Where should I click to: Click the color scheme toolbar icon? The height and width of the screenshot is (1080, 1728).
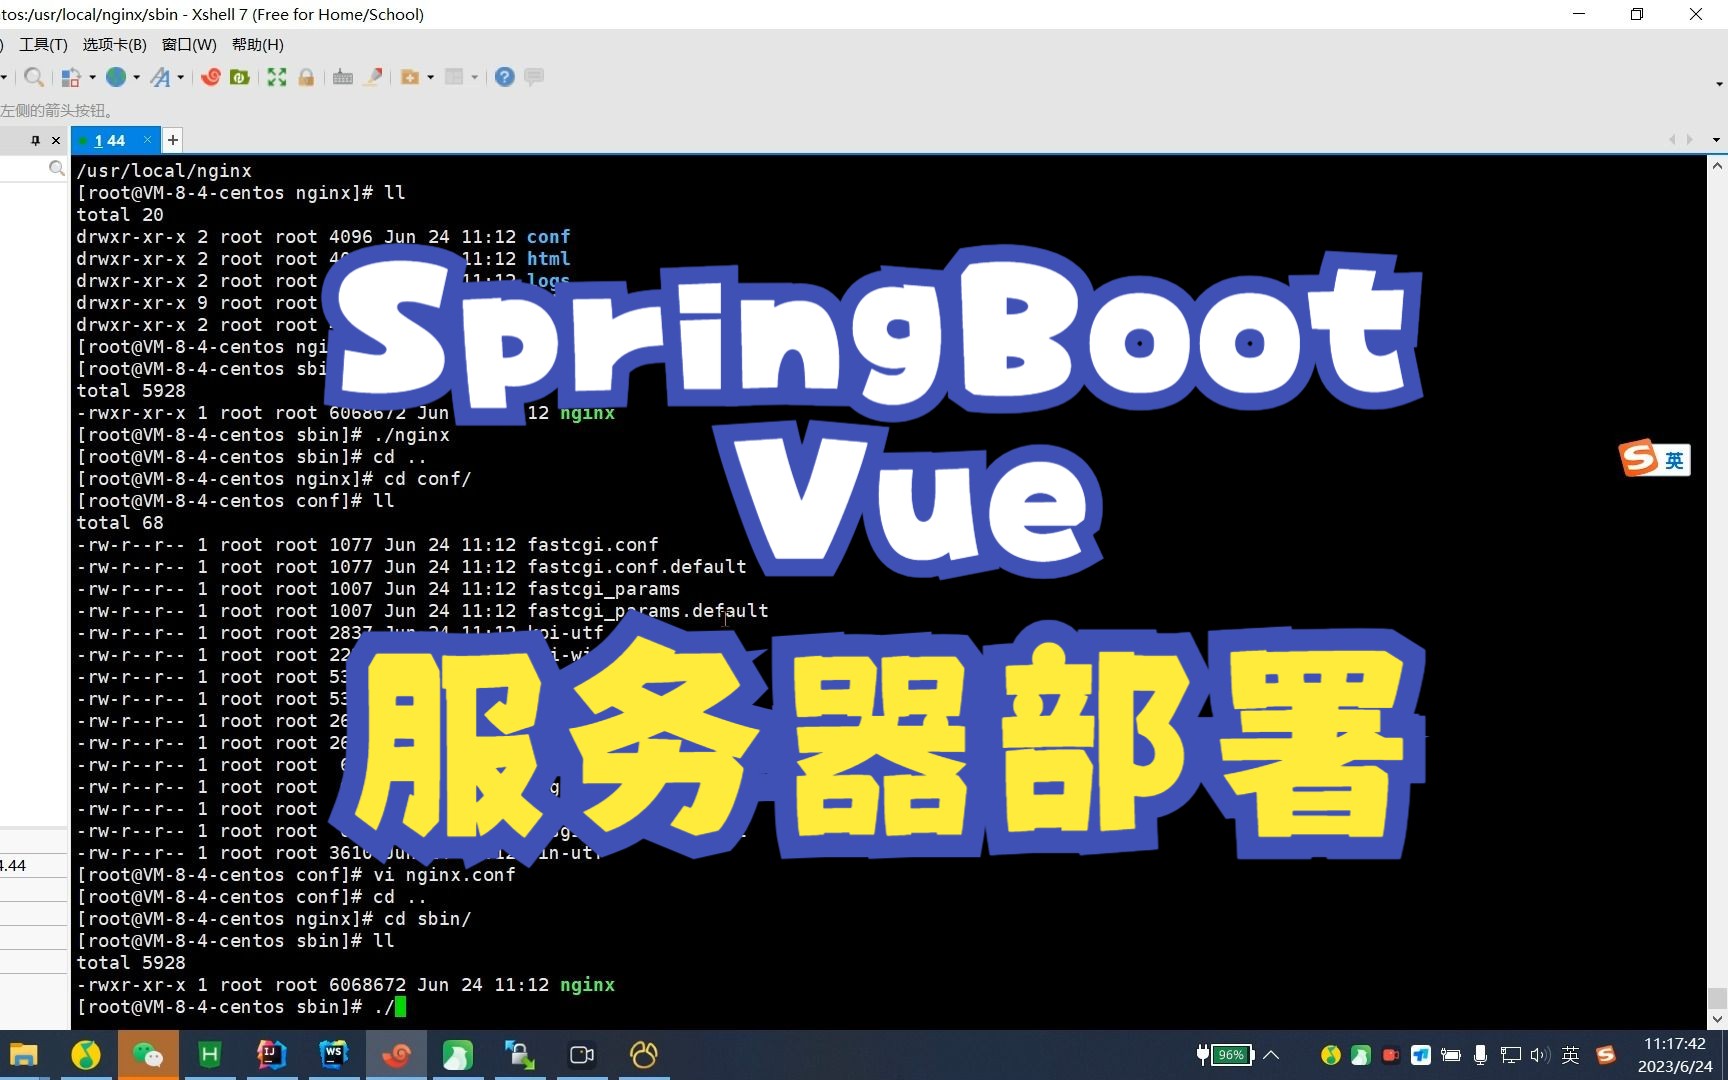tap(71, 77)
